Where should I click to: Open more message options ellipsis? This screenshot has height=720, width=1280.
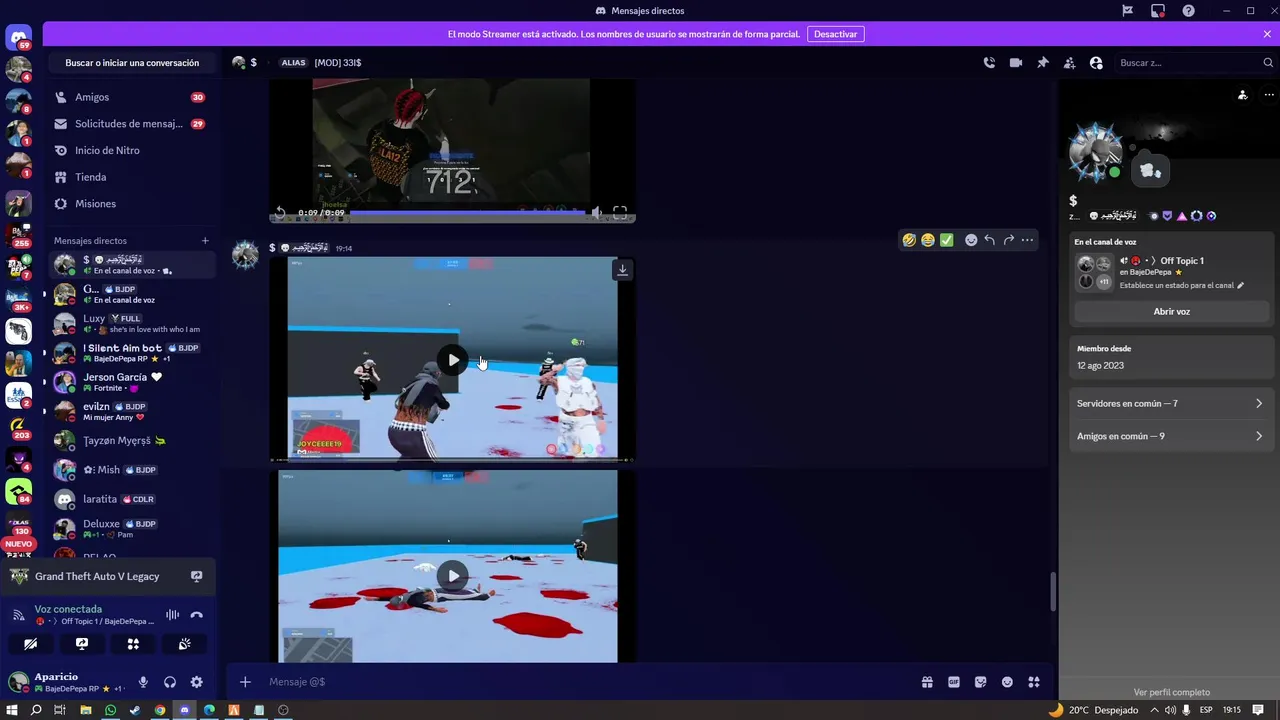(x=1027, y=240)
